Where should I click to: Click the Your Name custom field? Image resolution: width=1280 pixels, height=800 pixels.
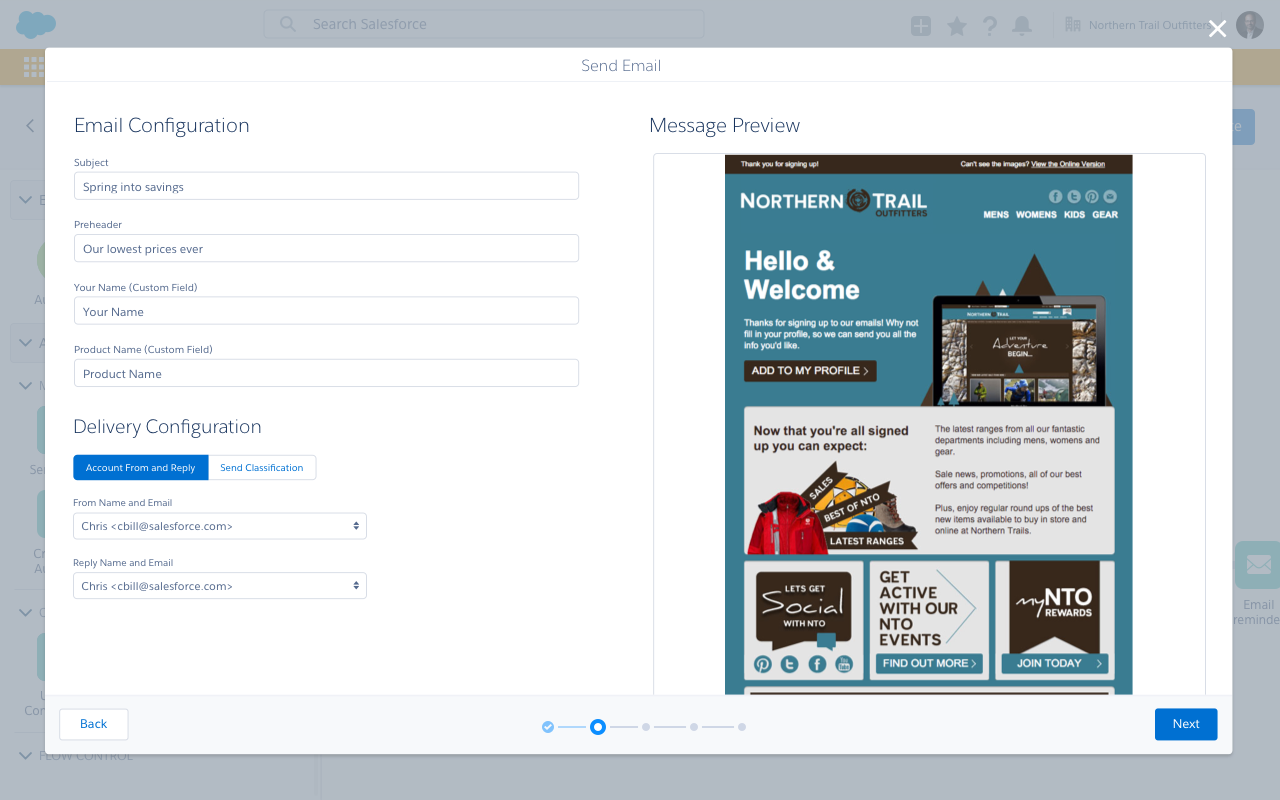click(x=326, y=311)
